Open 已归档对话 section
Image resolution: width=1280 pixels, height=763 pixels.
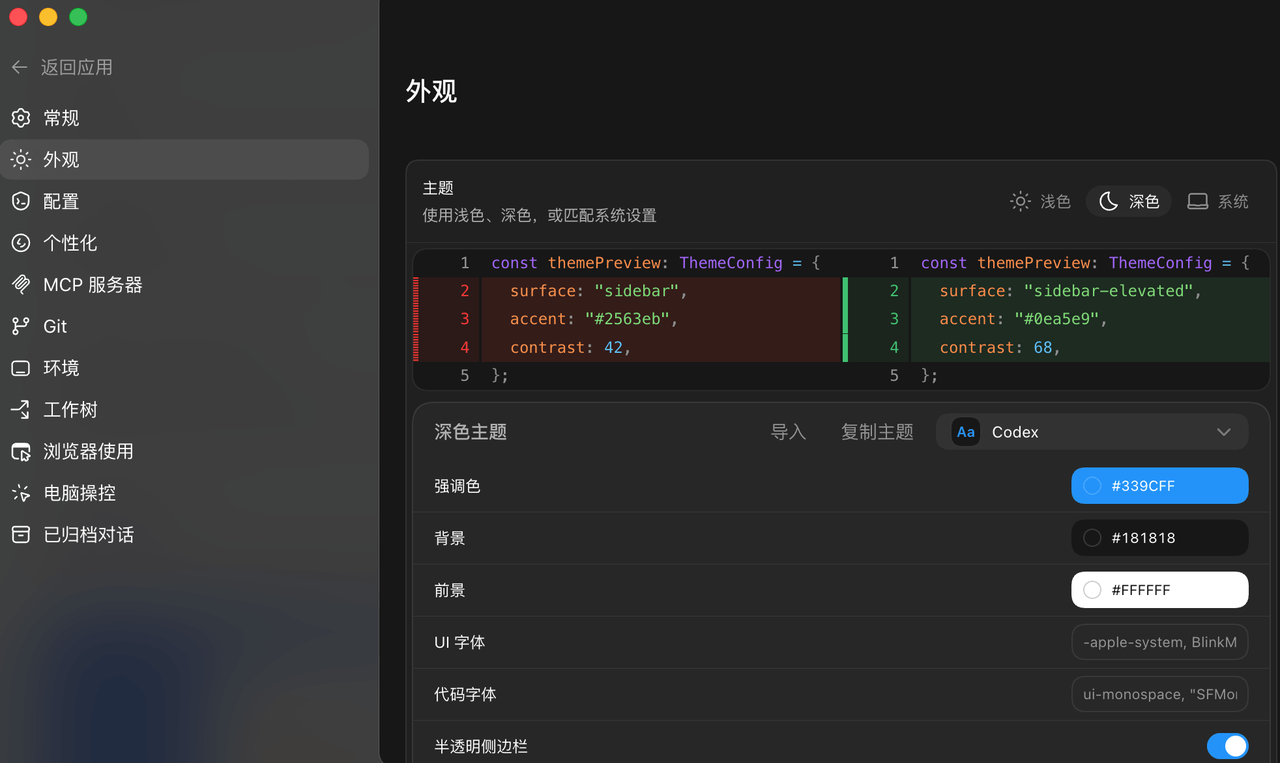(185, 535)
